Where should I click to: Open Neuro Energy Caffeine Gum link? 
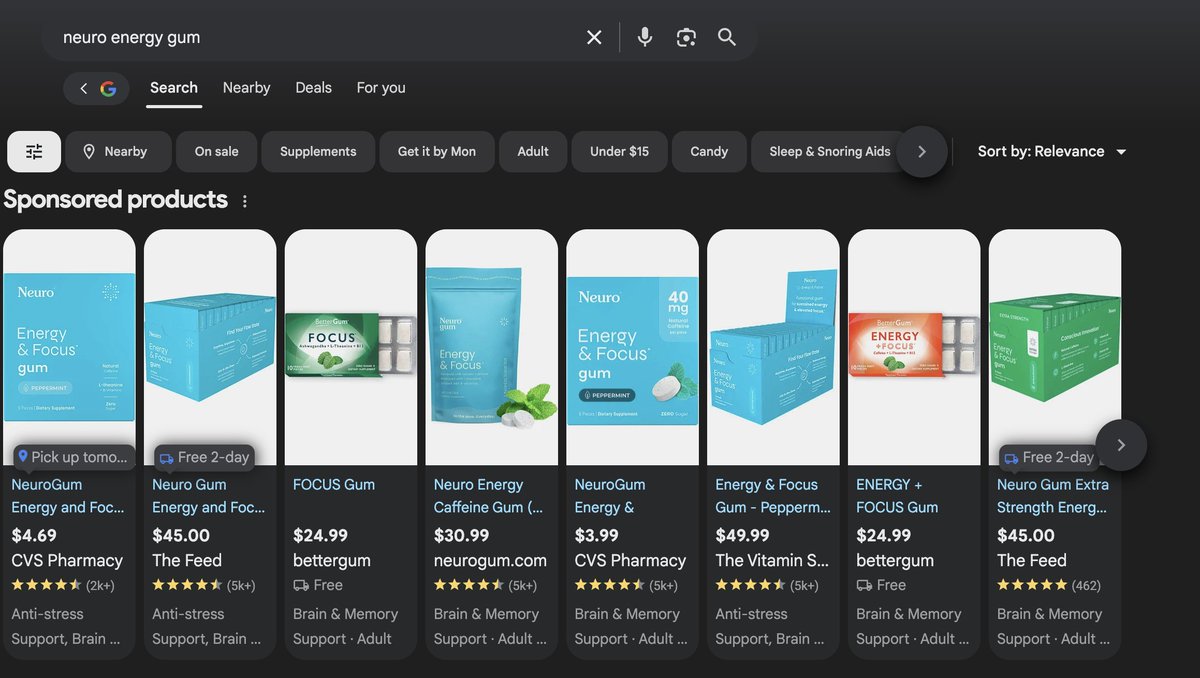click(489, 496)
